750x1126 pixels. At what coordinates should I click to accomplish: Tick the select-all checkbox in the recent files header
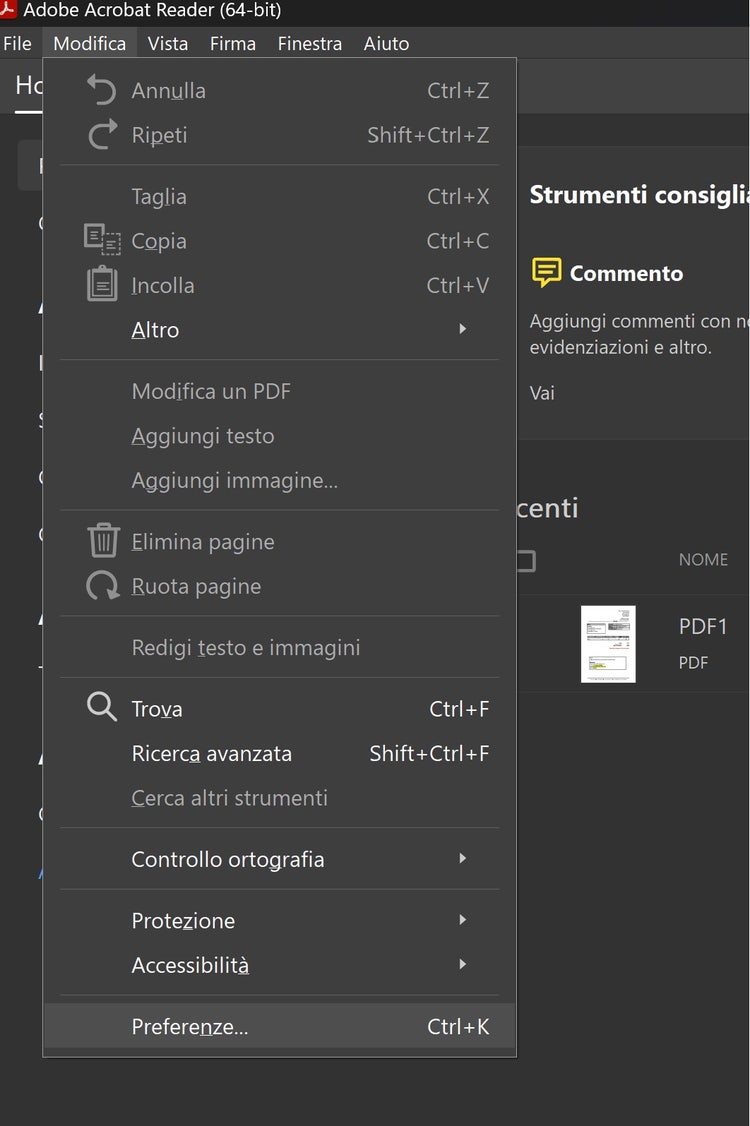526,560
